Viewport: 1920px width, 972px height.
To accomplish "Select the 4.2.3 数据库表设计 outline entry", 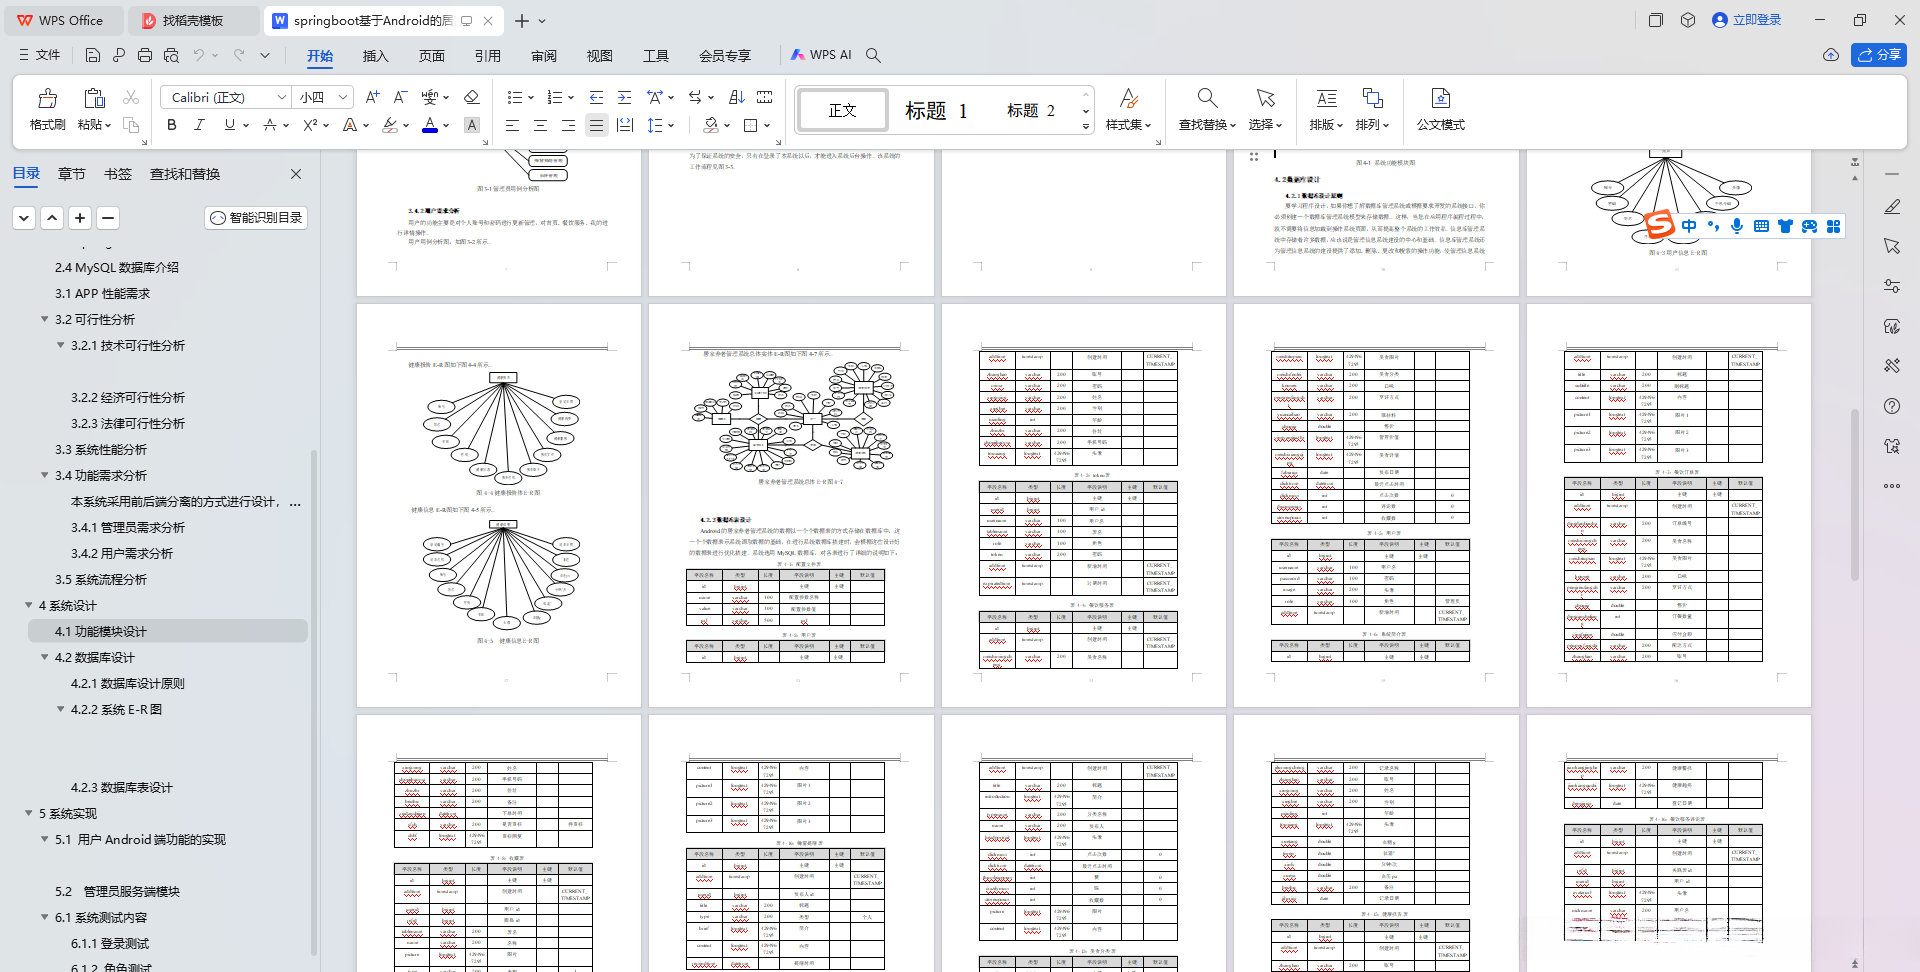I will pos(121,787).
